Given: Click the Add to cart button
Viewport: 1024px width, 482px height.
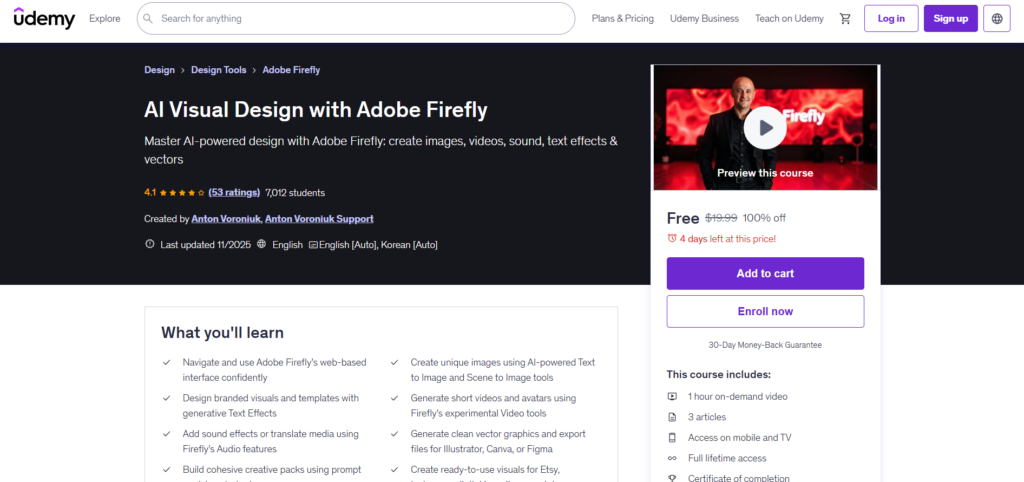Looking at the screenshot, I should [x=765, y=274].
